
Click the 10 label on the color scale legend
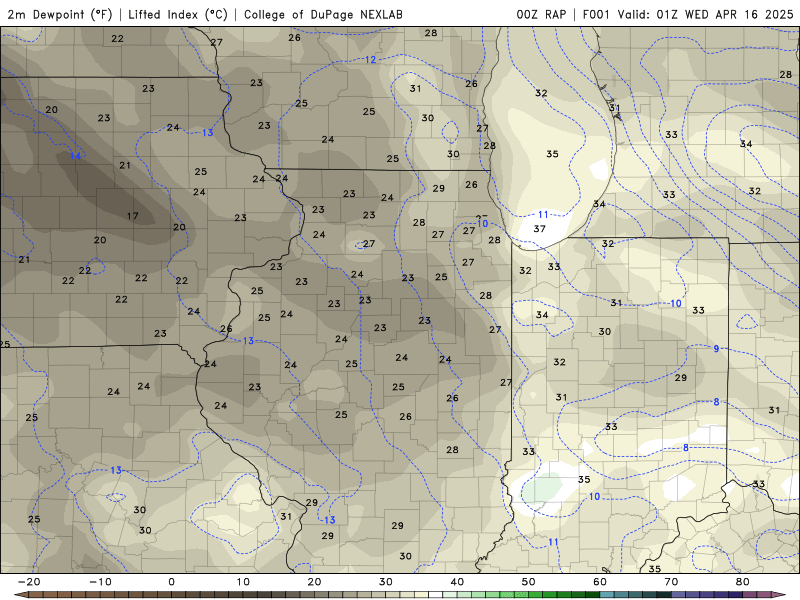(243, 582)
